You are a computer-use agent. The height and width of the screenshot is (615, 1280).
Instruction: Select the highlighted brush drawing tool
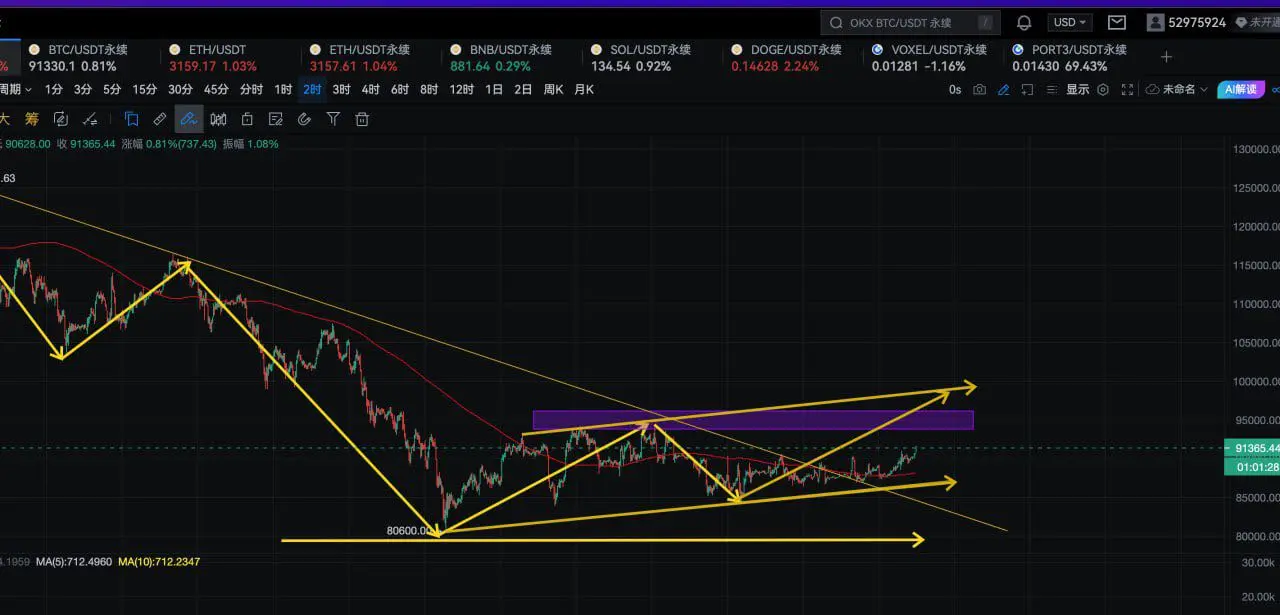(x=188, y=119)
